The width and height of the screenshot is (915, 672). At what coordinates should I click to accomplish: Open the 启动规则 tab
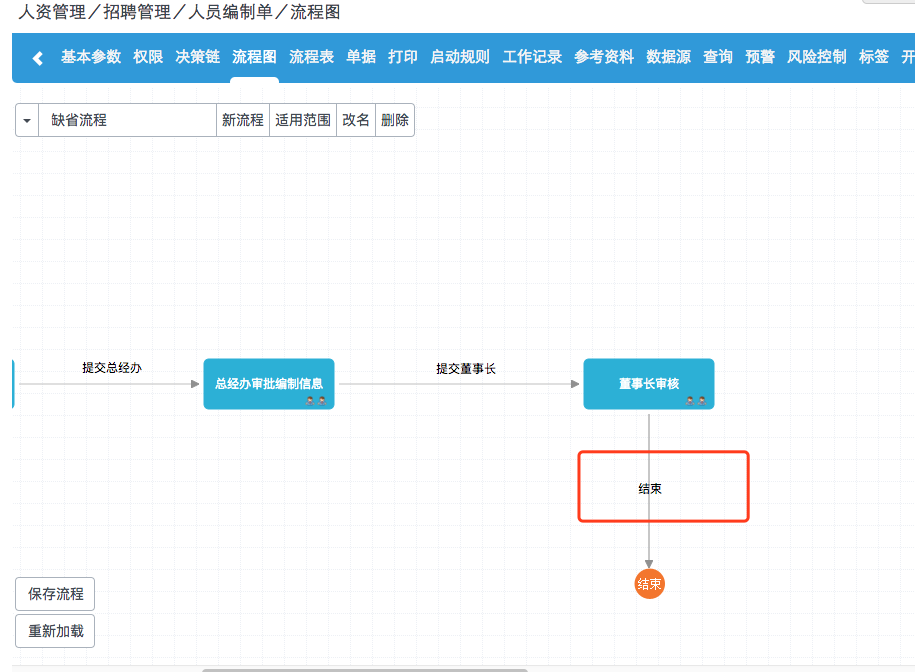[x=460, y=57]
